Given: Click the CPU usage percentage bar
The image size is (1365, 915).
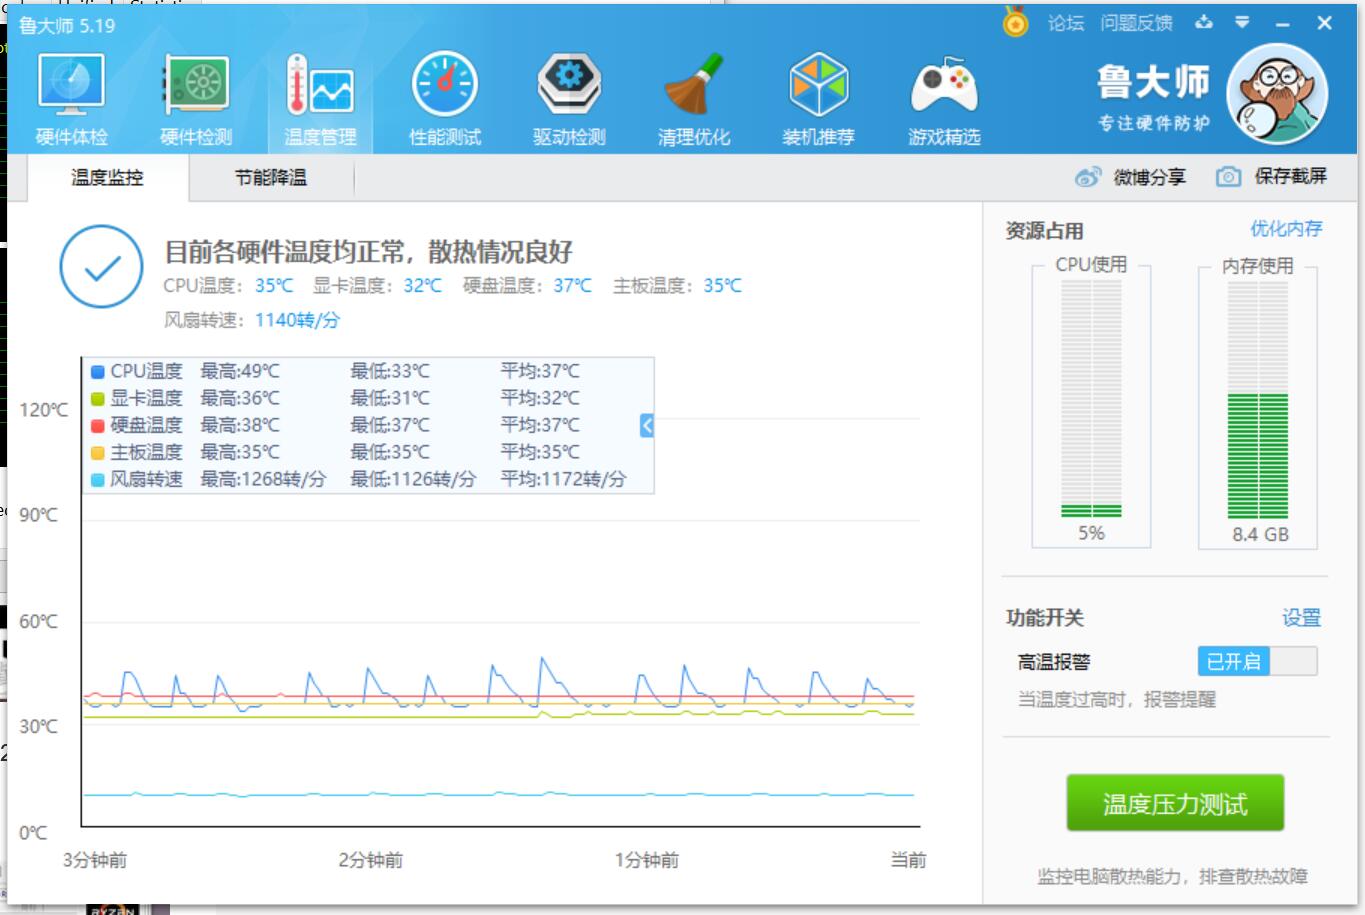Looking at the screenshot, I should coord(1092,400).
